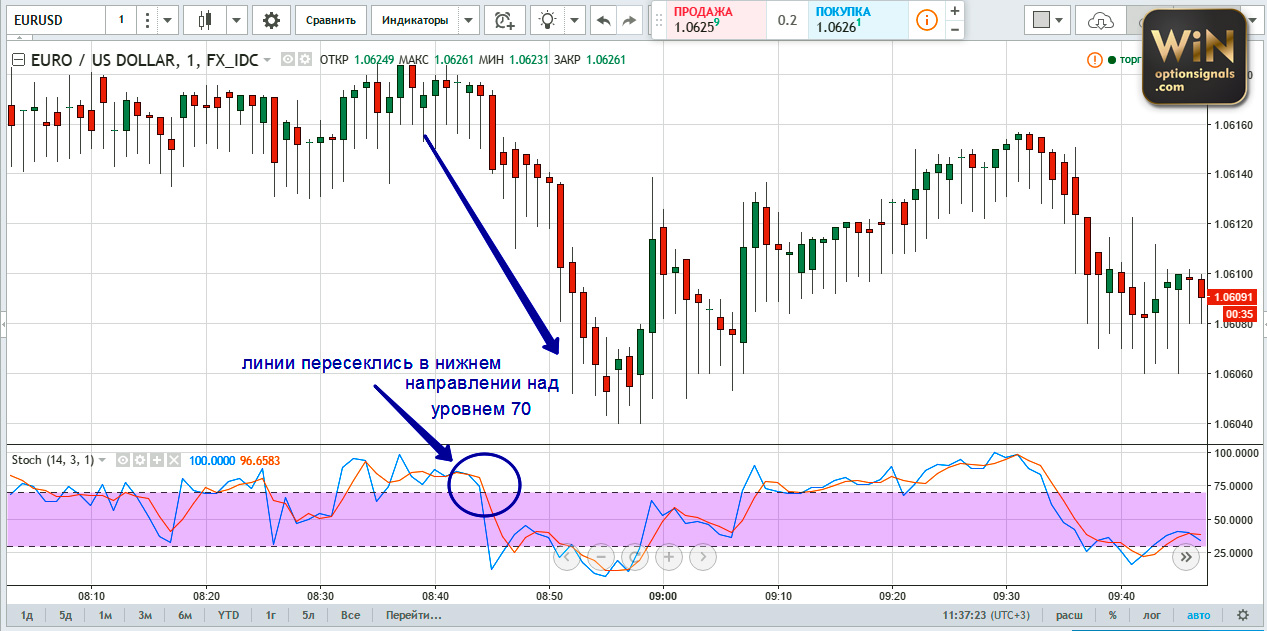
Task: Select the 1м time range tab
Action: 105,615
